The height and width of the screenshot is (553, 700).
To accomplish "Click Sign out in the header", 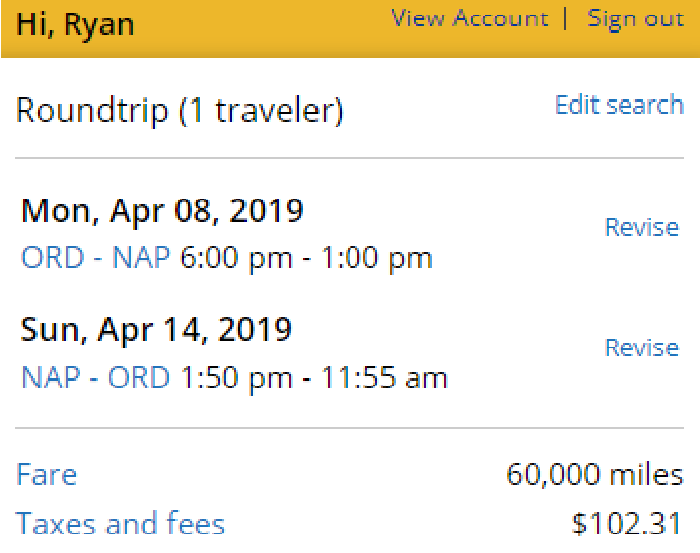I will 635,19.
